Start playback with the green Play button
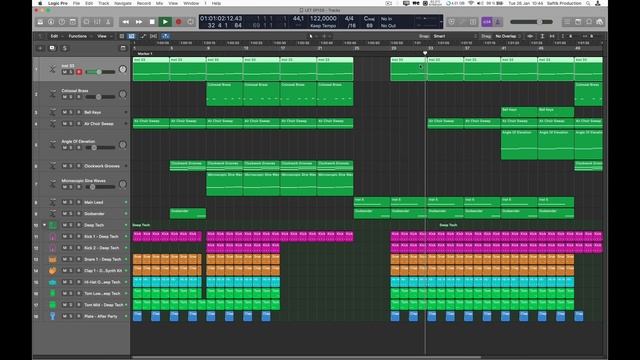This screenshot has height=360, width=640. point(165,22)
